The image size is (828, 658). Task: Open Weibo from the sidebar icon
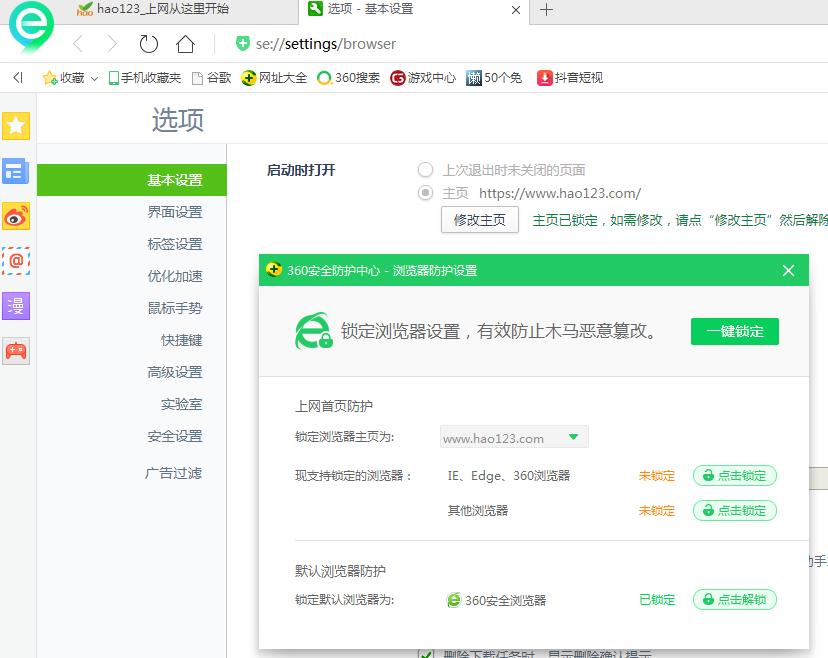point(16,216)
